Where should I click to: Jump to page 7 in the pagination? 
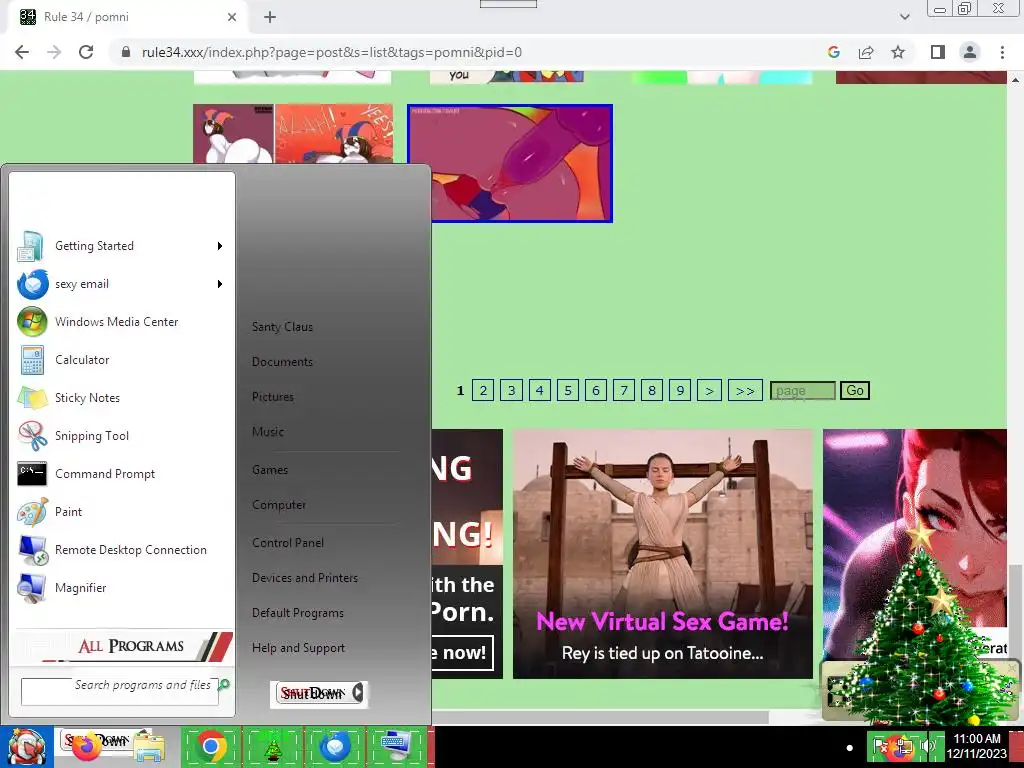coord(624,391)
